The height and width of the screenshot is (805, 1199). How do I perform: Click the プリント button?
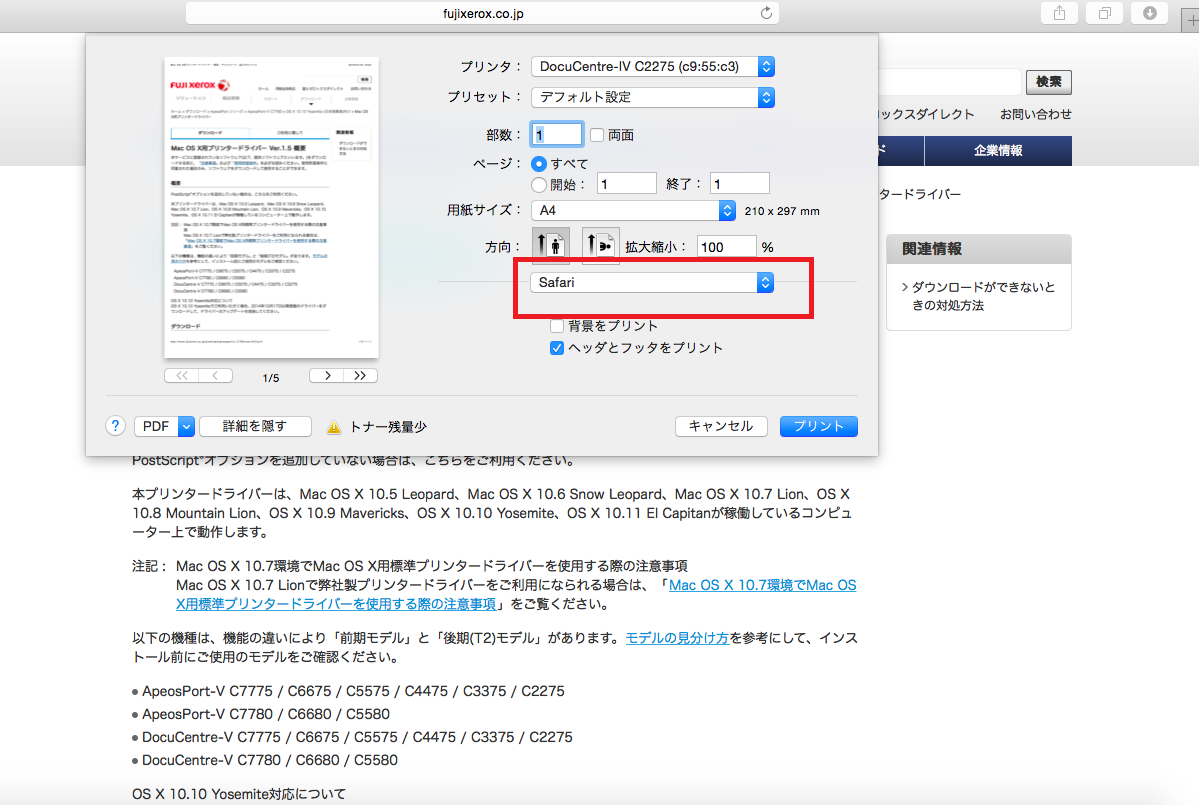(x=819, y=427)
